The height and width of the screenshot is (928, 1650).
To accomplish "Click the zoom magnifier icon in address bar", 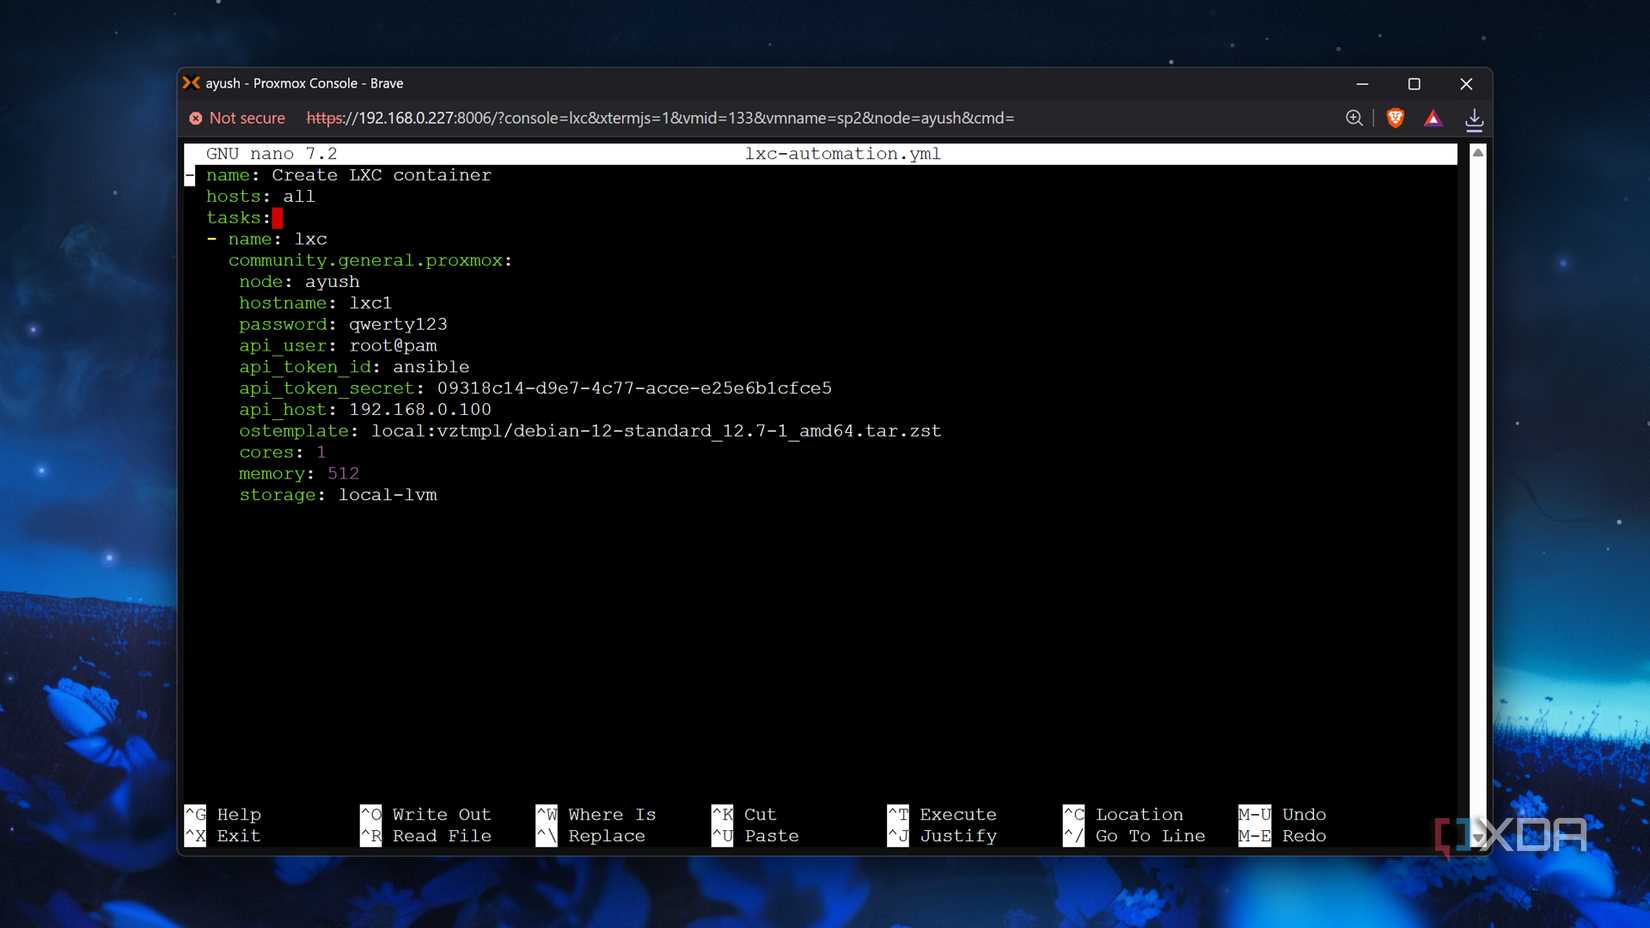I will coord(1354,118).
